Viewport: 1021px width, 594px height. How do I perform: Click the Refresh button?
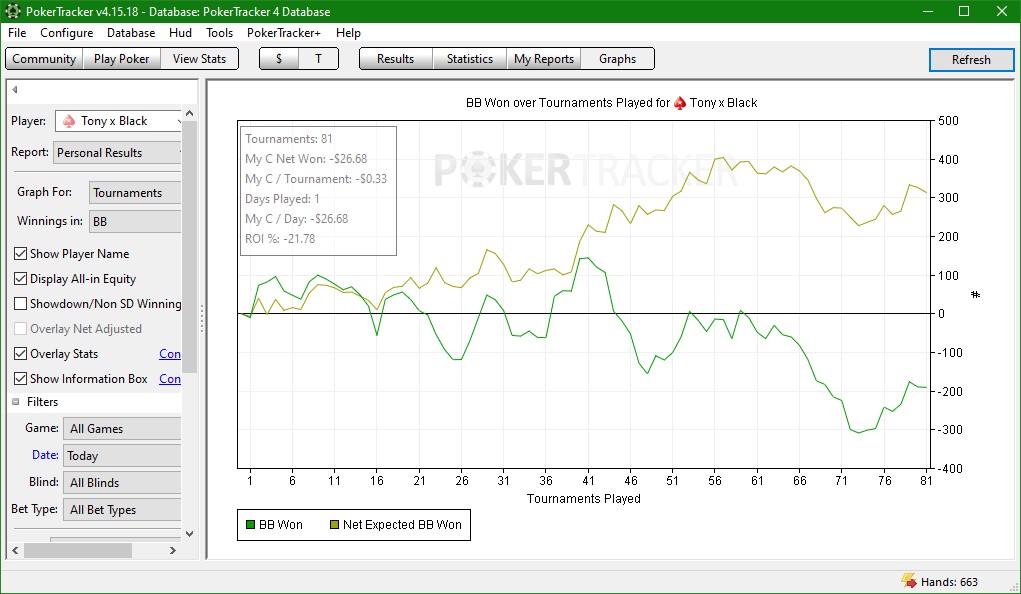971,59
